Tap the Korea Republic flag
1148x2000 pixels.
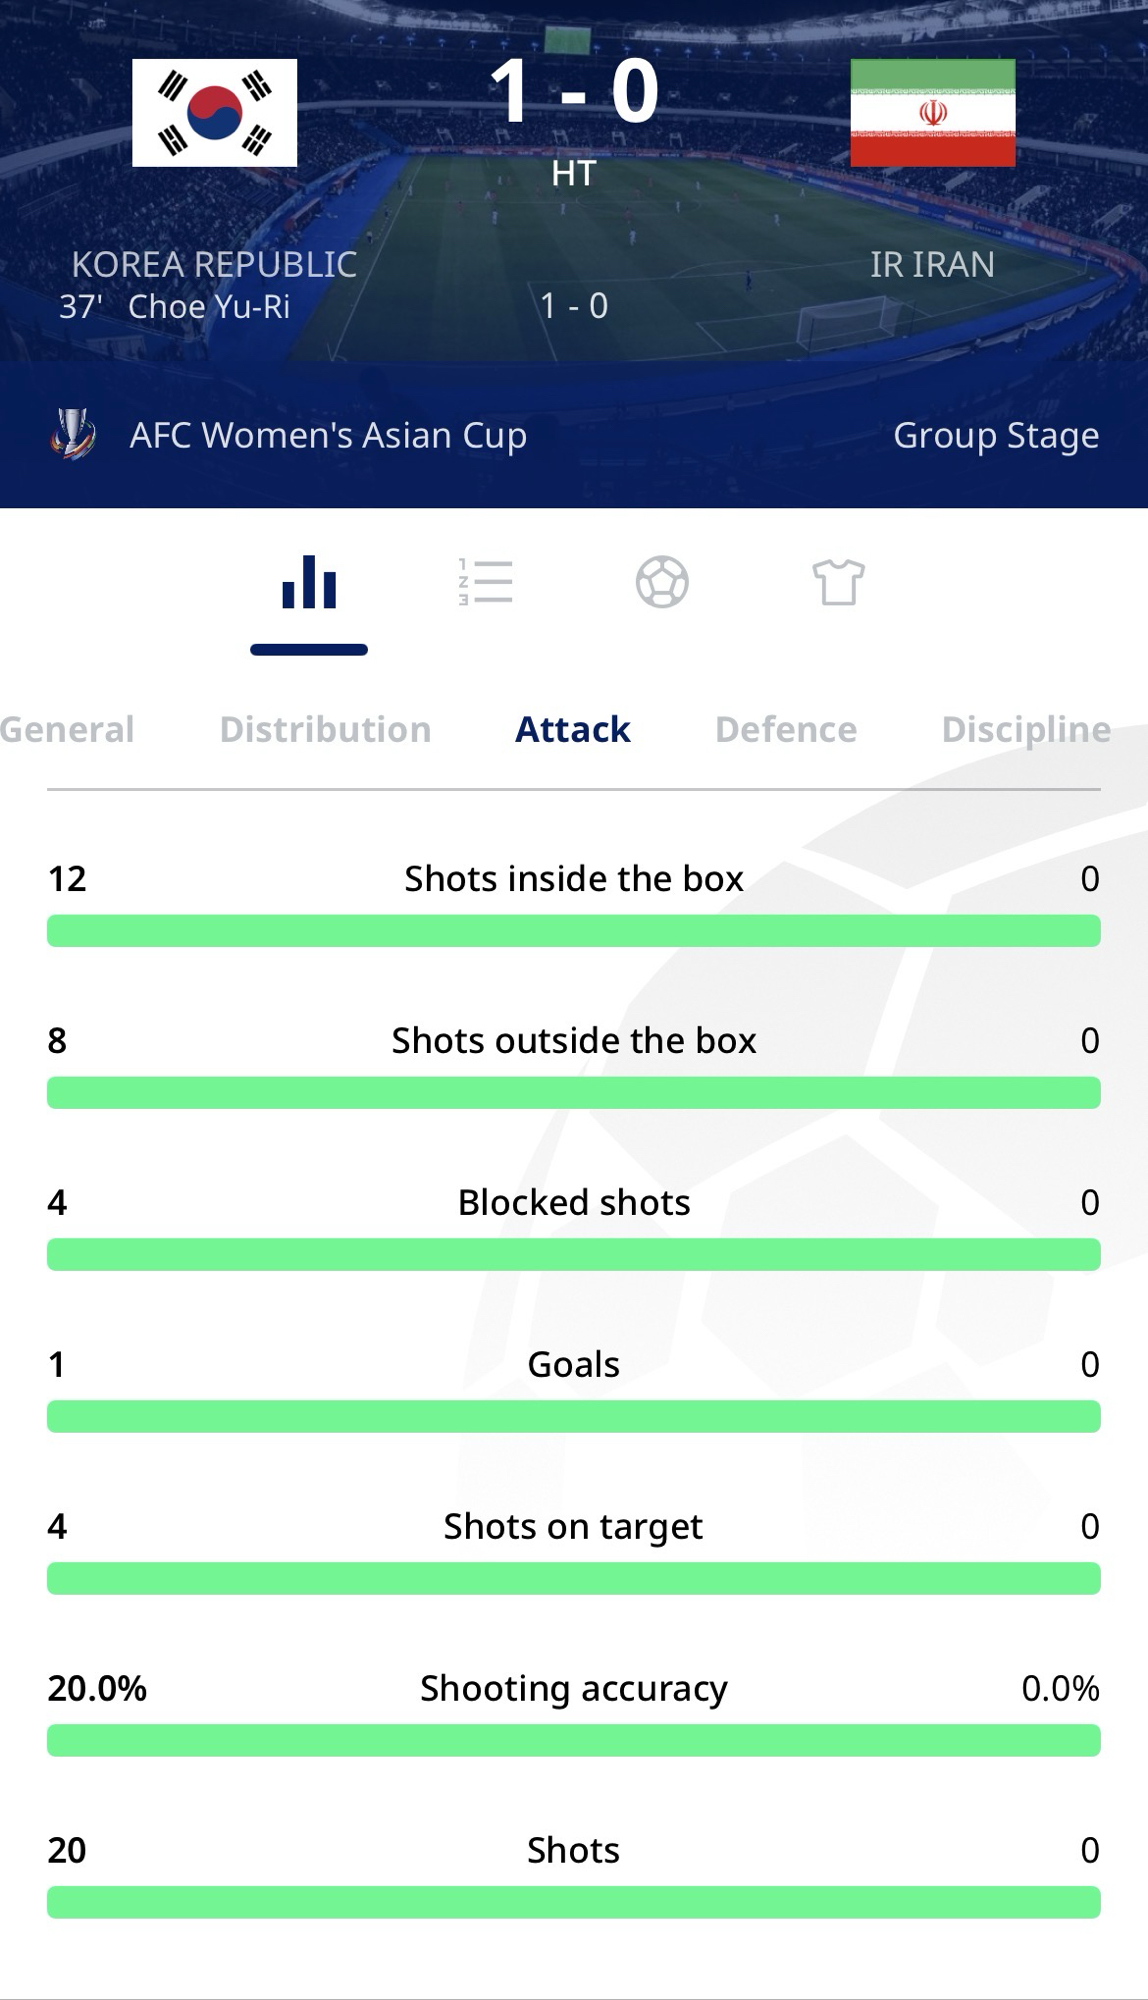click(215, 112)
